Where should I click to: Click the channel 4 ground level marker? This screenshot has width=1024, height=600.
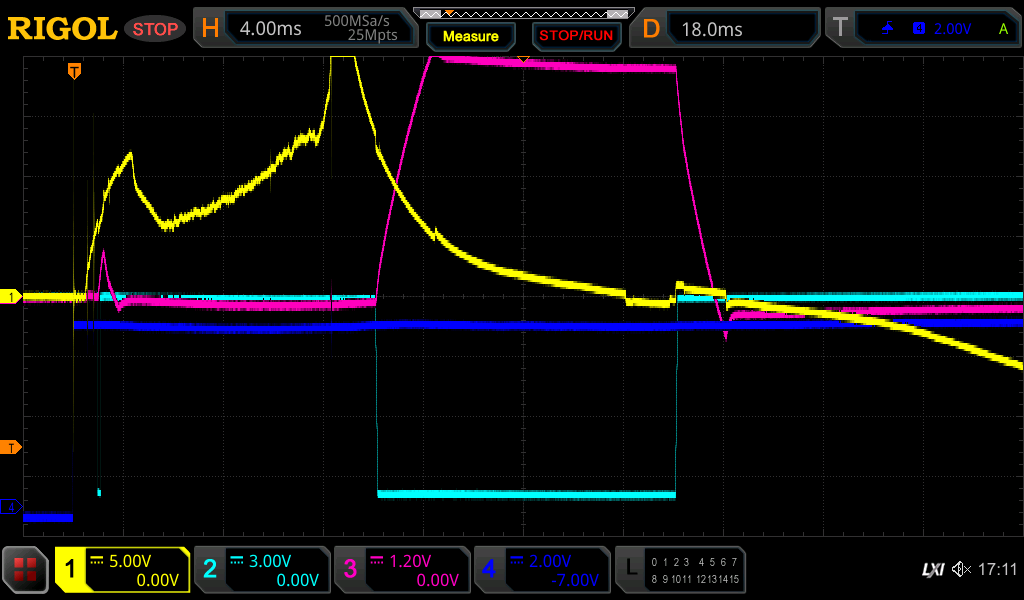pyautogui.click(x=12, y=507)
